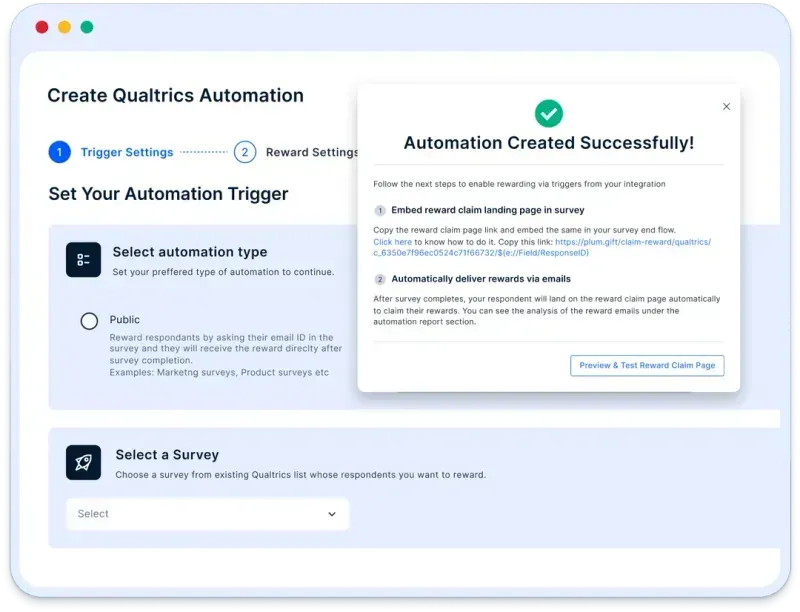Viewport: 800px width, 612px height.
Task: Click the Select a Survey title
Action: click(167, 454)
